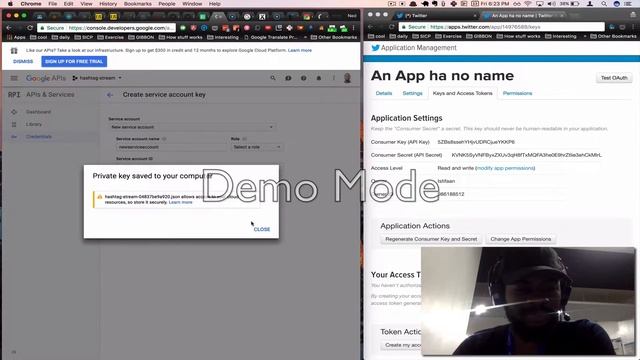The height and width of the screenshot is (360, 640).
Task: Close the private key saved dialog
Action: [262, 229]
